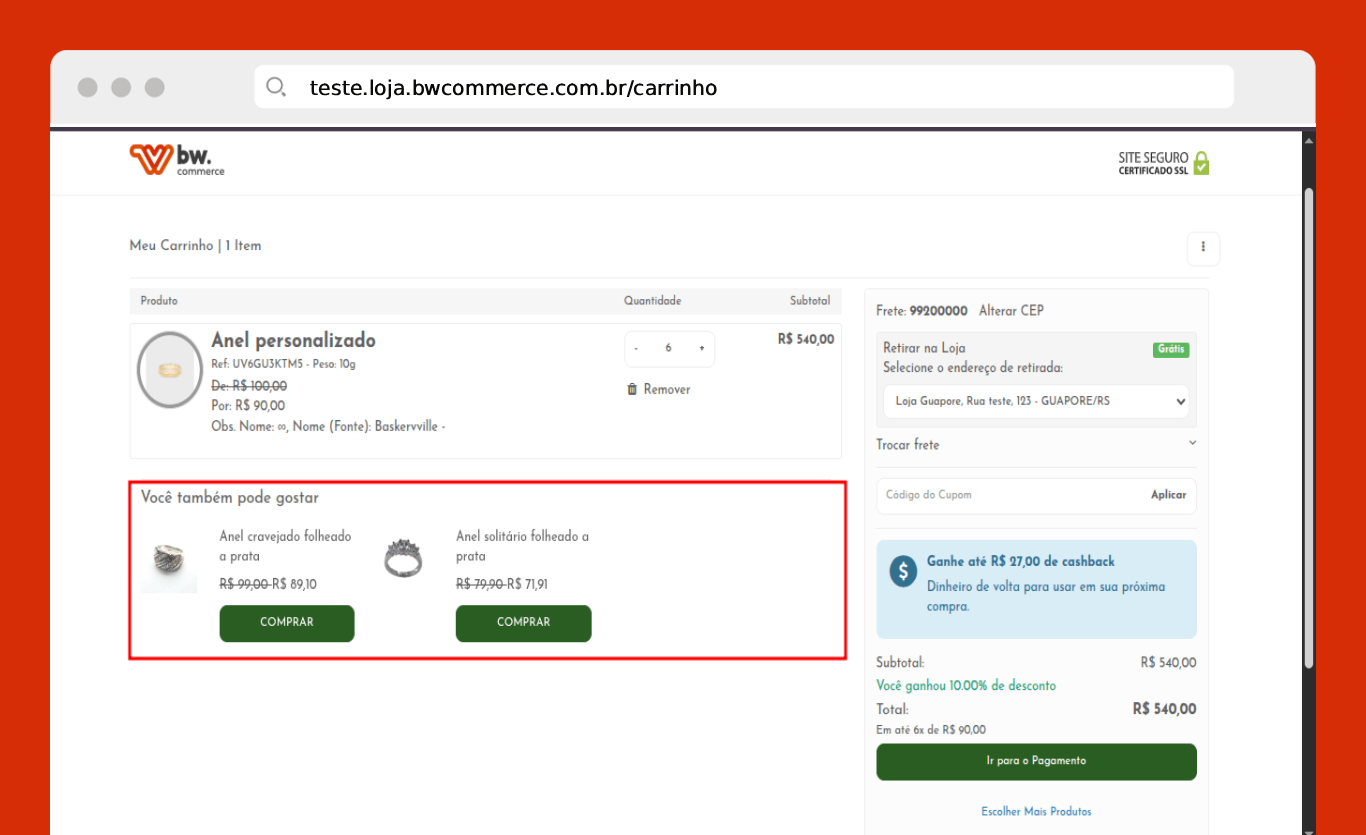Viewport: 1366px width, 835px height.
Task: Click Ir para o Pagamento button
Action: pos(1036,761)
